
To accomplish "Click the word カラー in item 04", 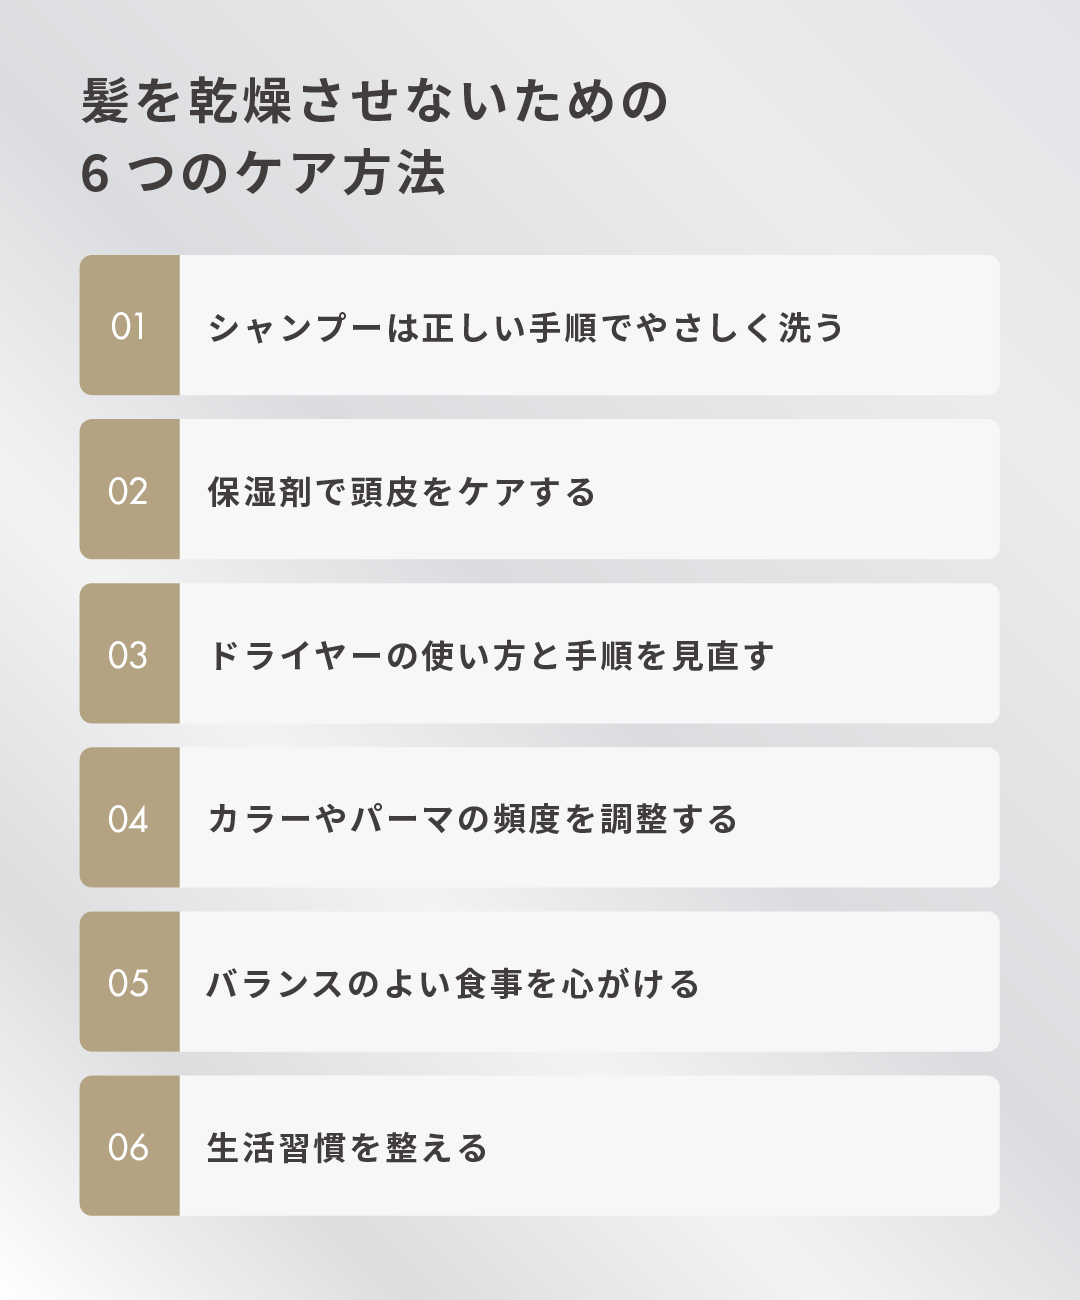I will tap(260, 819).
